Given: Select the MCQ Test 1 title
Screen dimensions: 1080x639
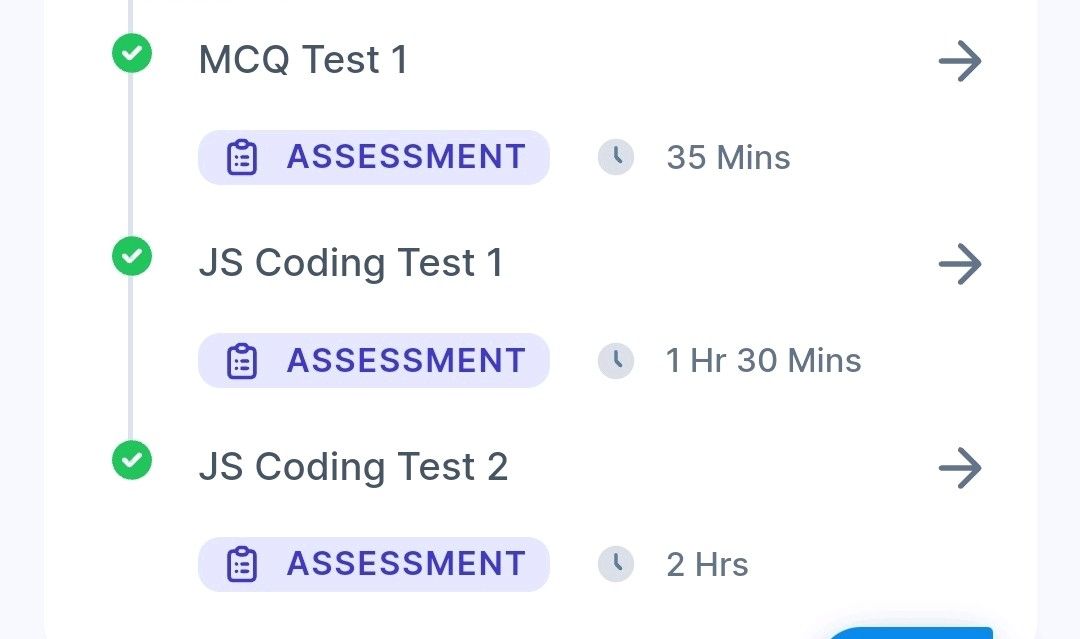Looking at the screenshot, I should tap(303, 59).
